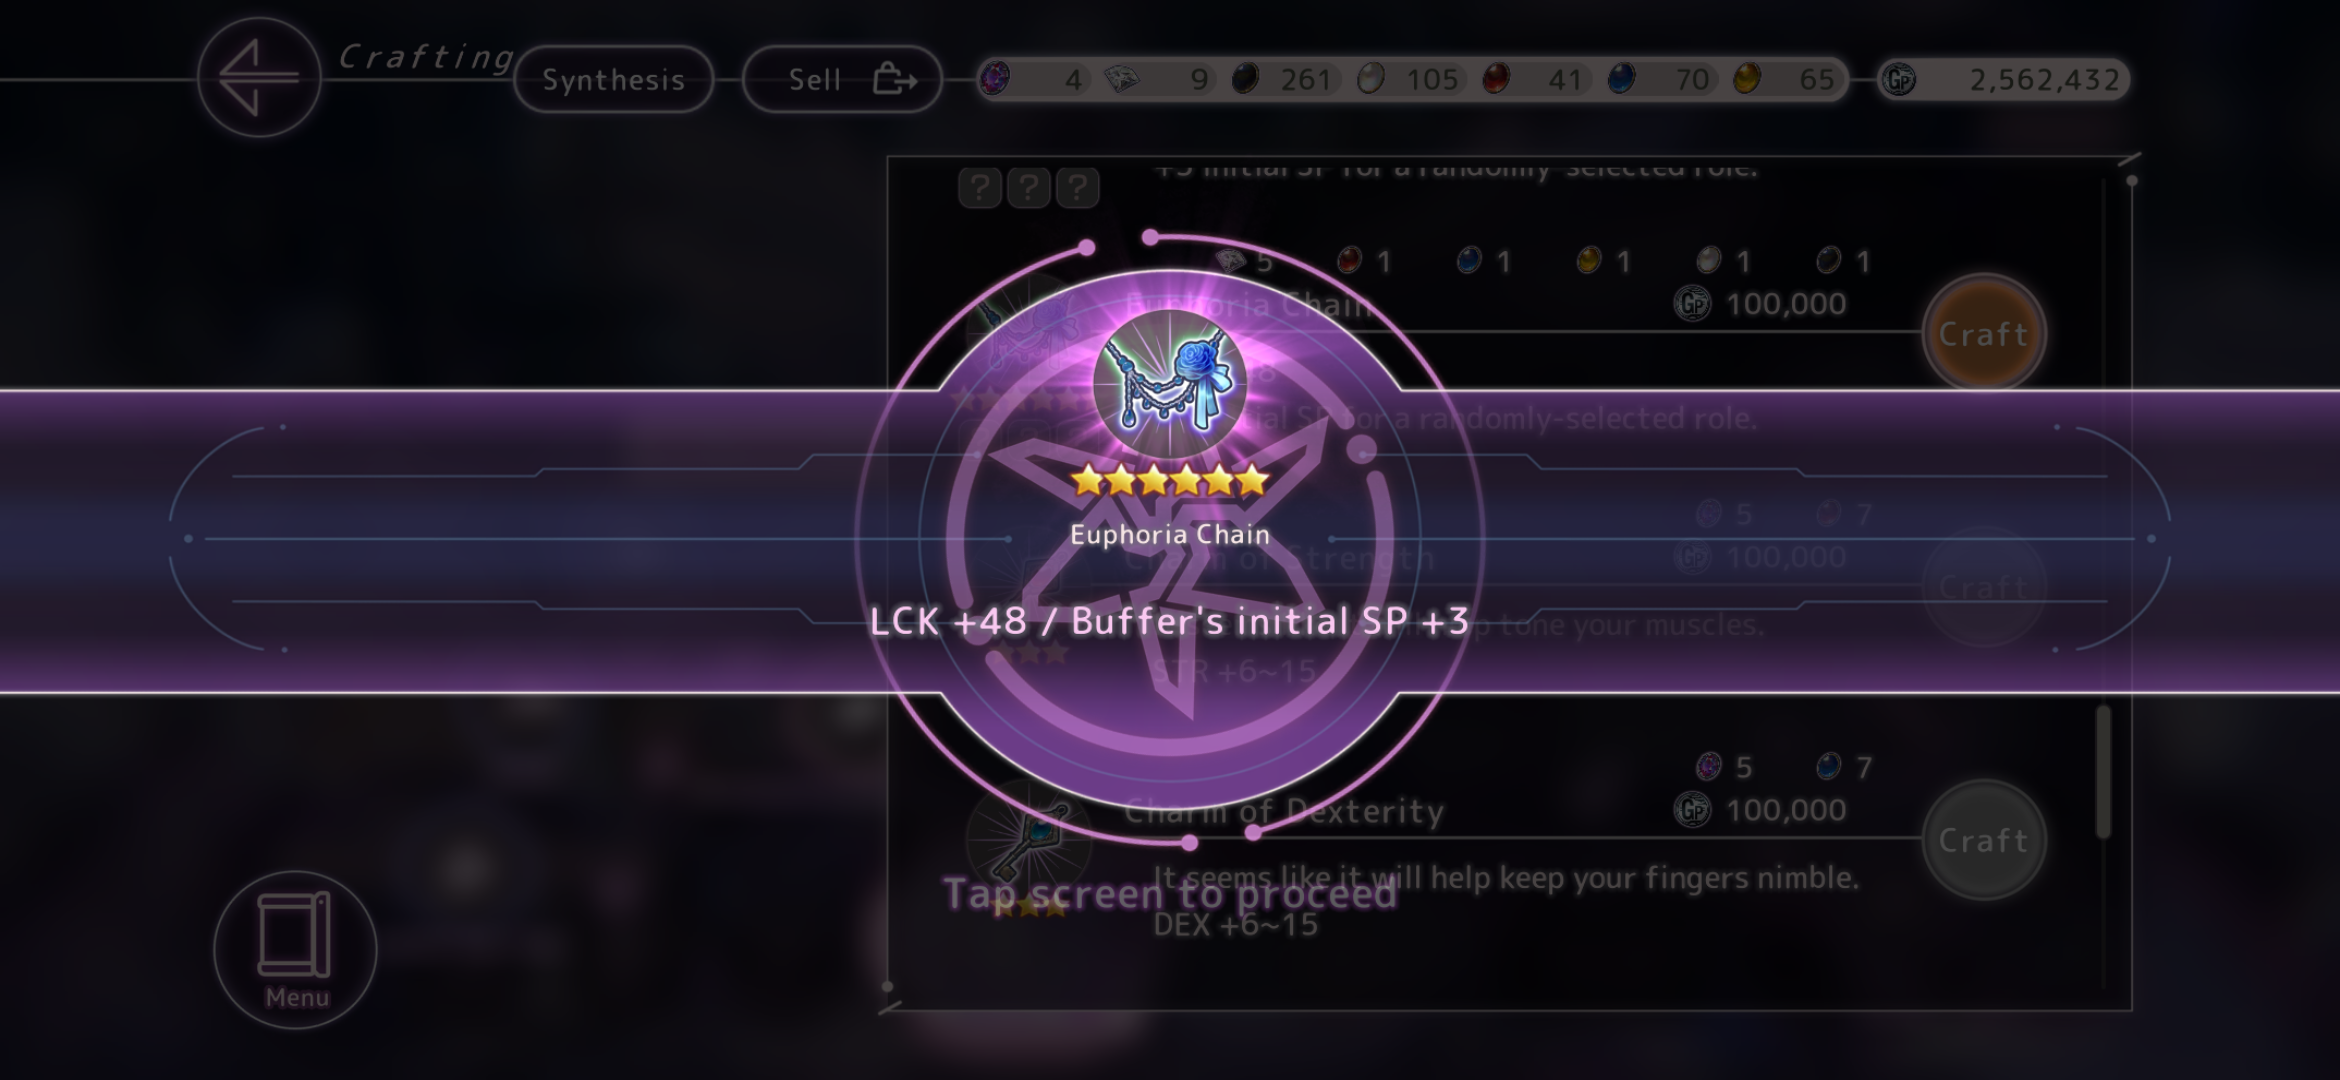This screenshot has height=1080, width=2340.
Task: Go back with the arrow icon
Action: tap(259, 77)
